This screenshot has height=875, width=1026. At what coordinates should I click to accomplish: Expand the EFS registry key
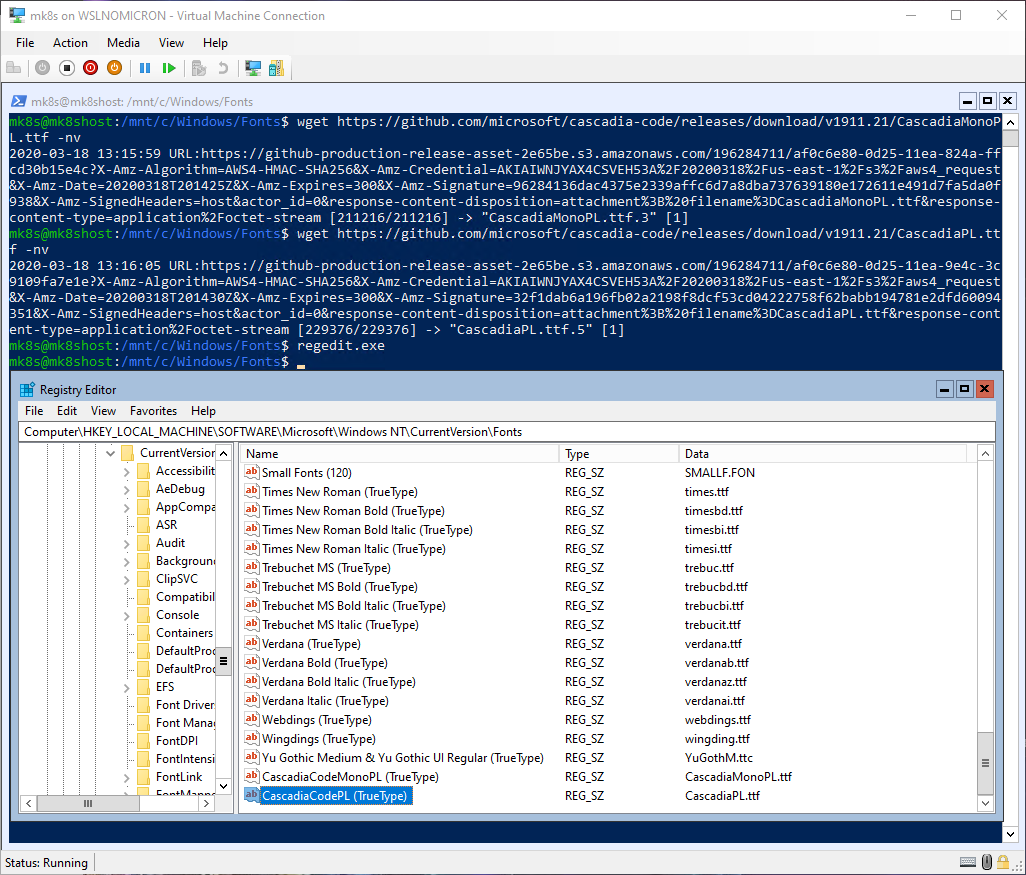tap(127, 687)
